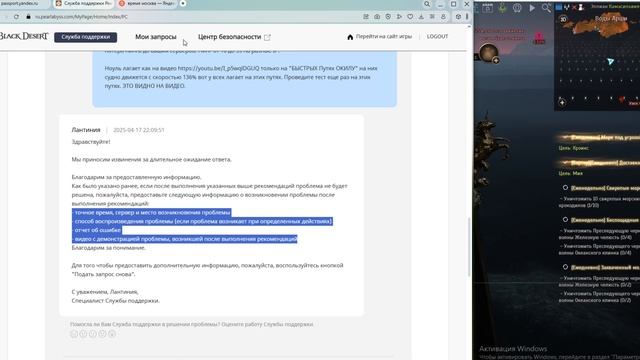Toggle the circle of the Захваченный quest
This screenshot has height=360, width=640.
[x=565, y=267]
